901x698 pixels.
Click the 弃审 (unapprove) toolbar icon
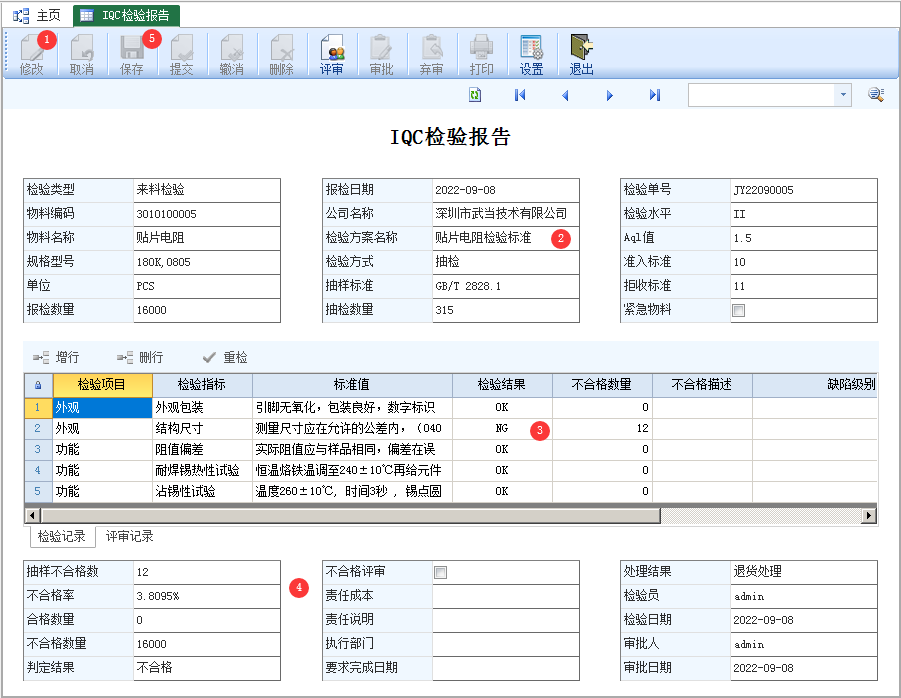point(432,54)
